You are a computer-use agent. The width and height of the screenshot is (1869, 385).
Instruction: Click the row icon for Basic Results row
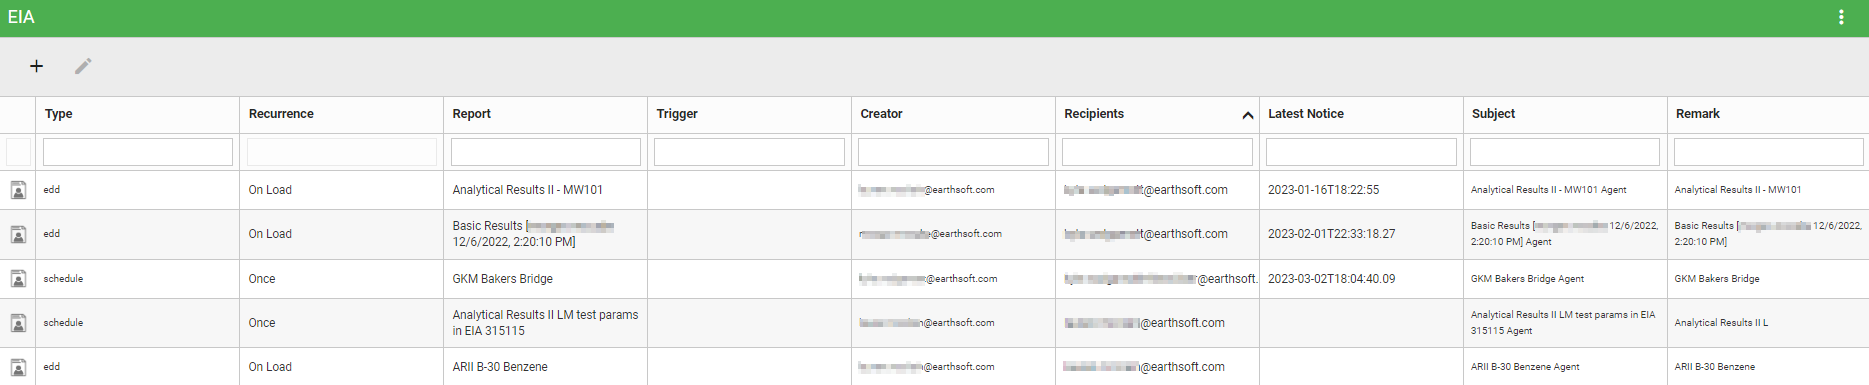(x=18, y=234)
